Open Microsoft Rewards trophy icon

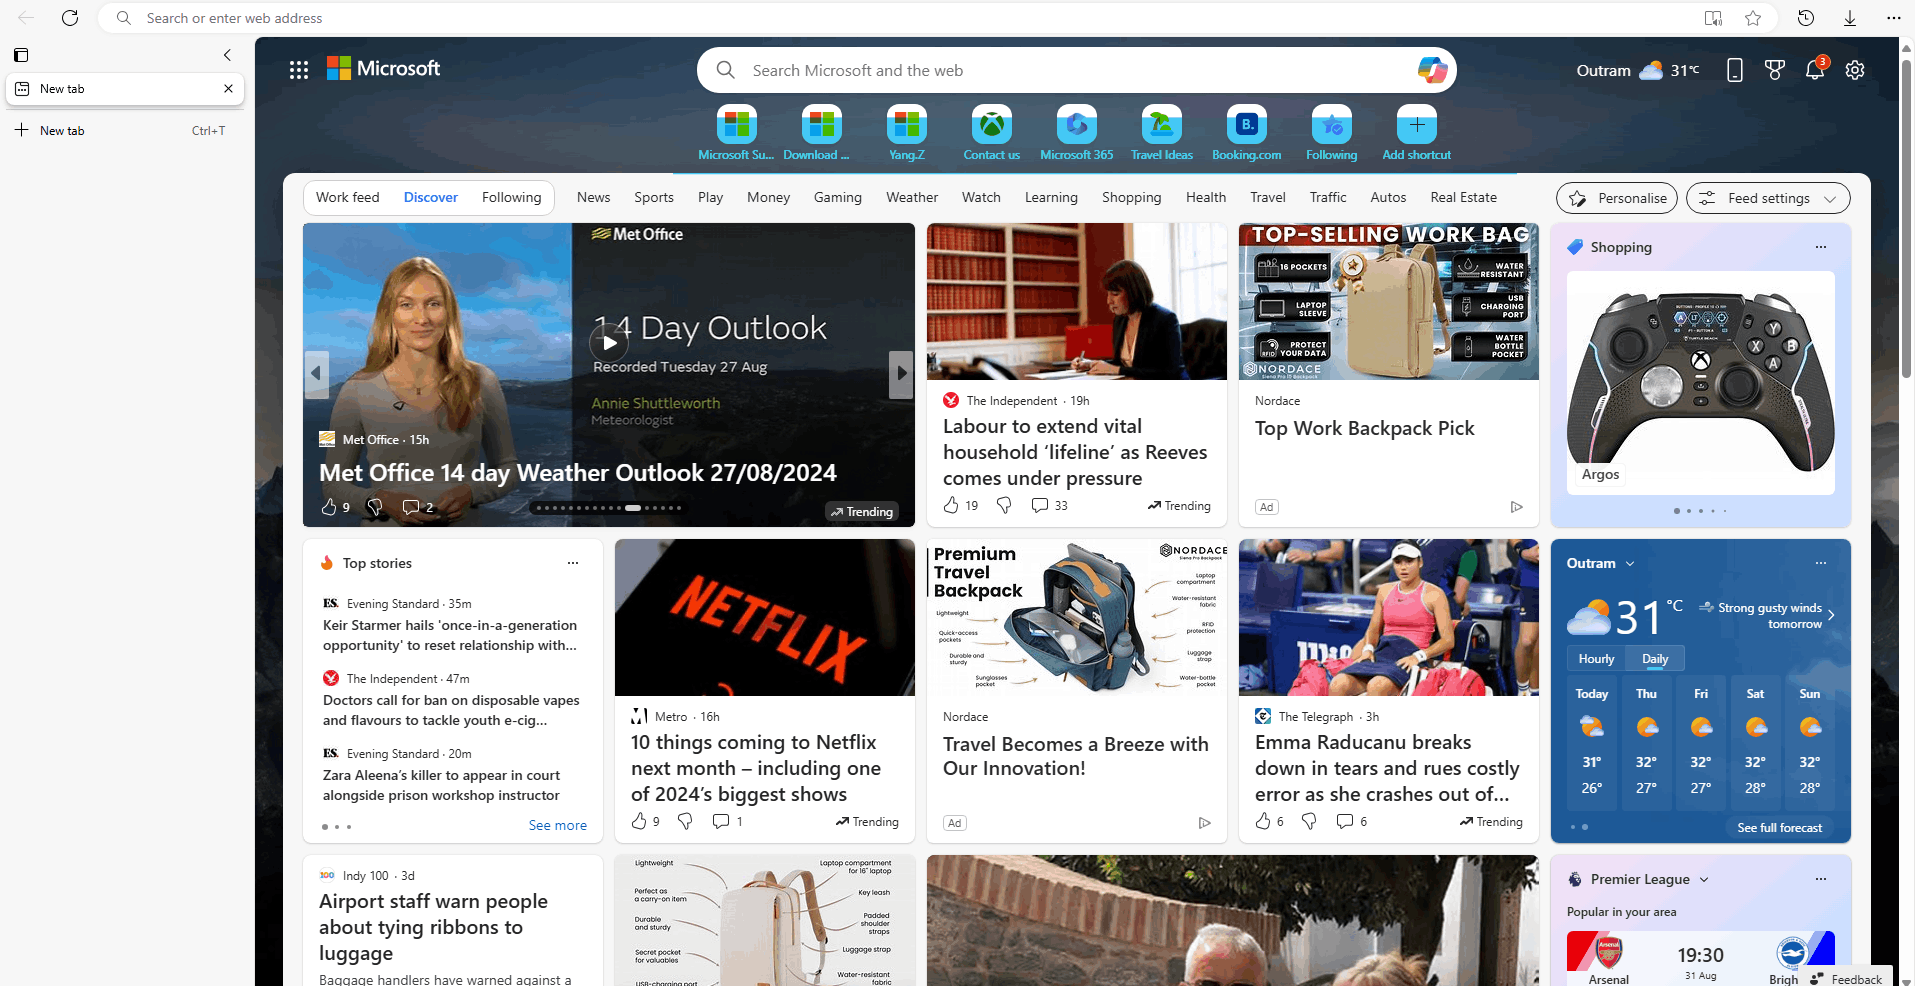1775,70
